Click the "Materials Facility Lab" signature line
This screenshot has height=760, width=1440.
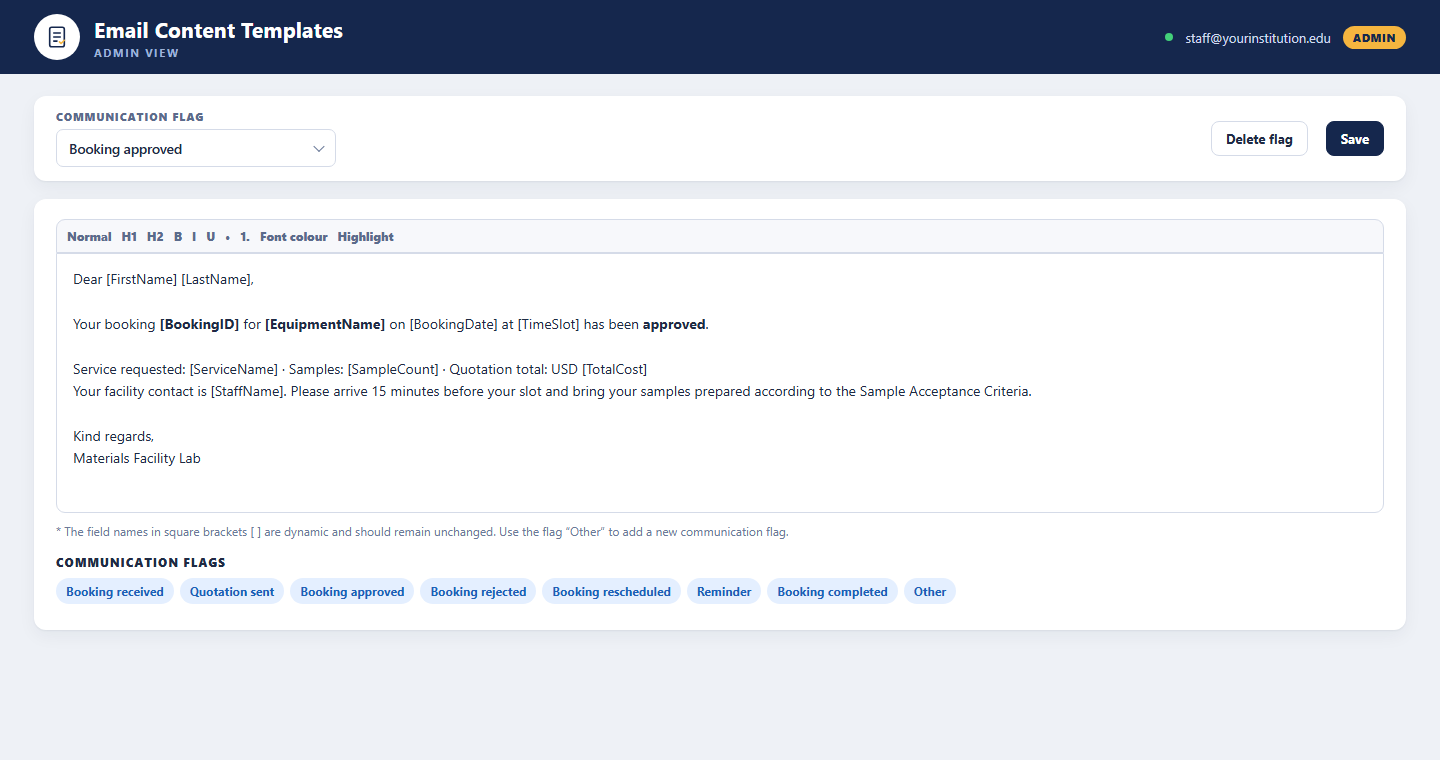point(137,458)
